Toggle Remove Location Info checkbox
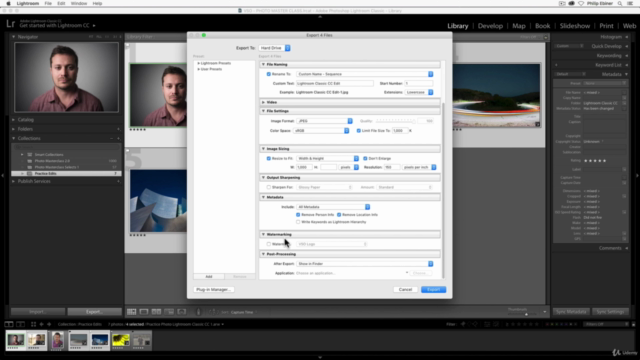 [339, 215]
